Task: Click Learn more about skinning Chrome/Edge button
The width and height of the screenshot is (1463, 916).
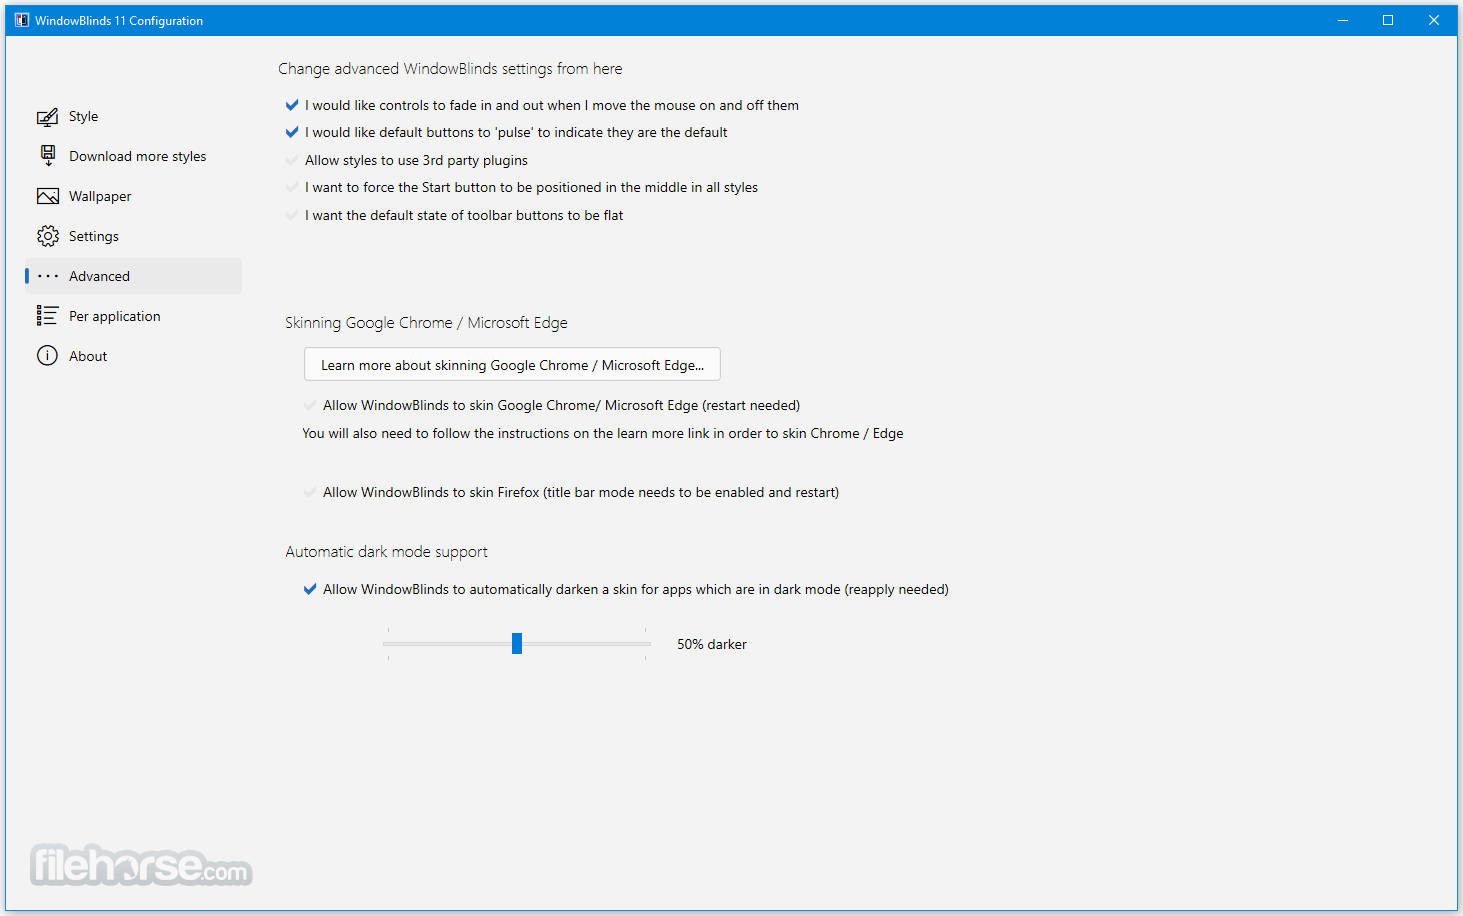Action: point(512,365)
